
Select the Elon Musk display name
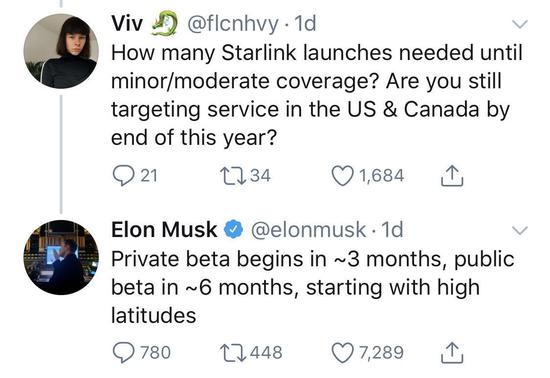164,230
